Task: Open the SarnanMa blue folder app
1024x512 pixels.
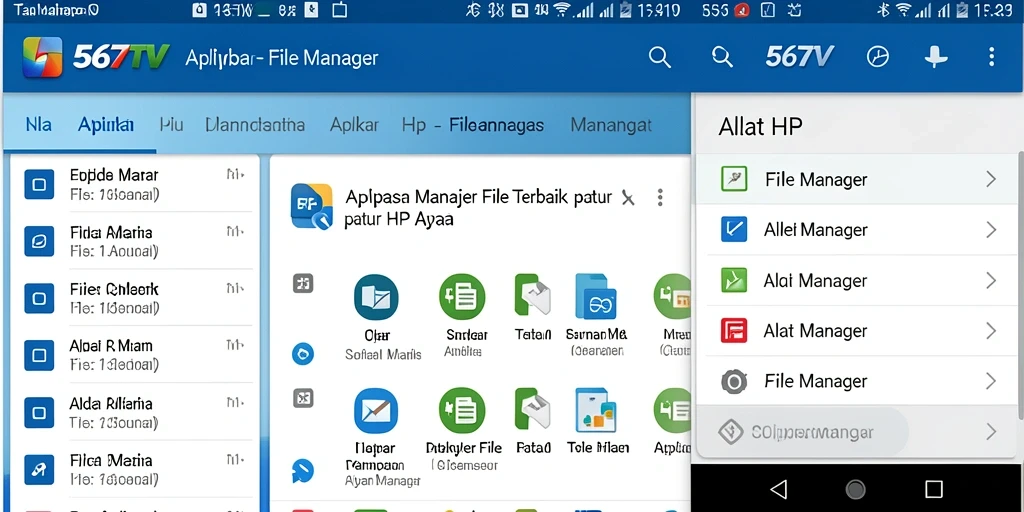Action: tap(596, 297)
